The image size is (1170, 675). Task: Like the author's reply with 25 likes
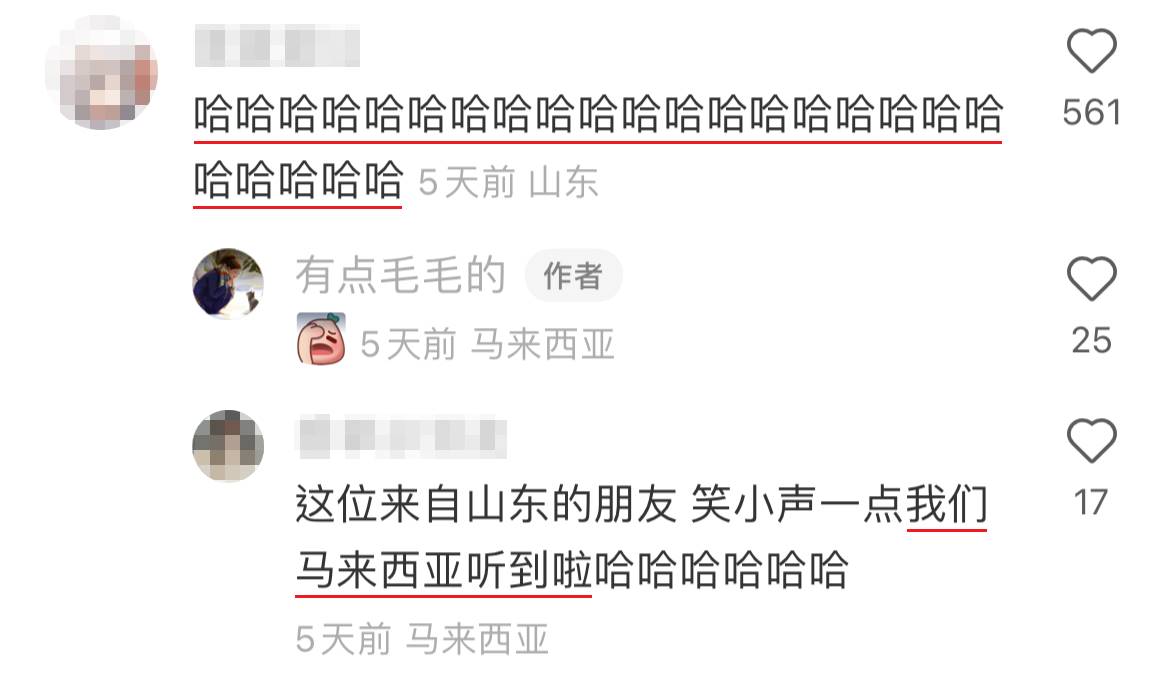pos(1092,278)
